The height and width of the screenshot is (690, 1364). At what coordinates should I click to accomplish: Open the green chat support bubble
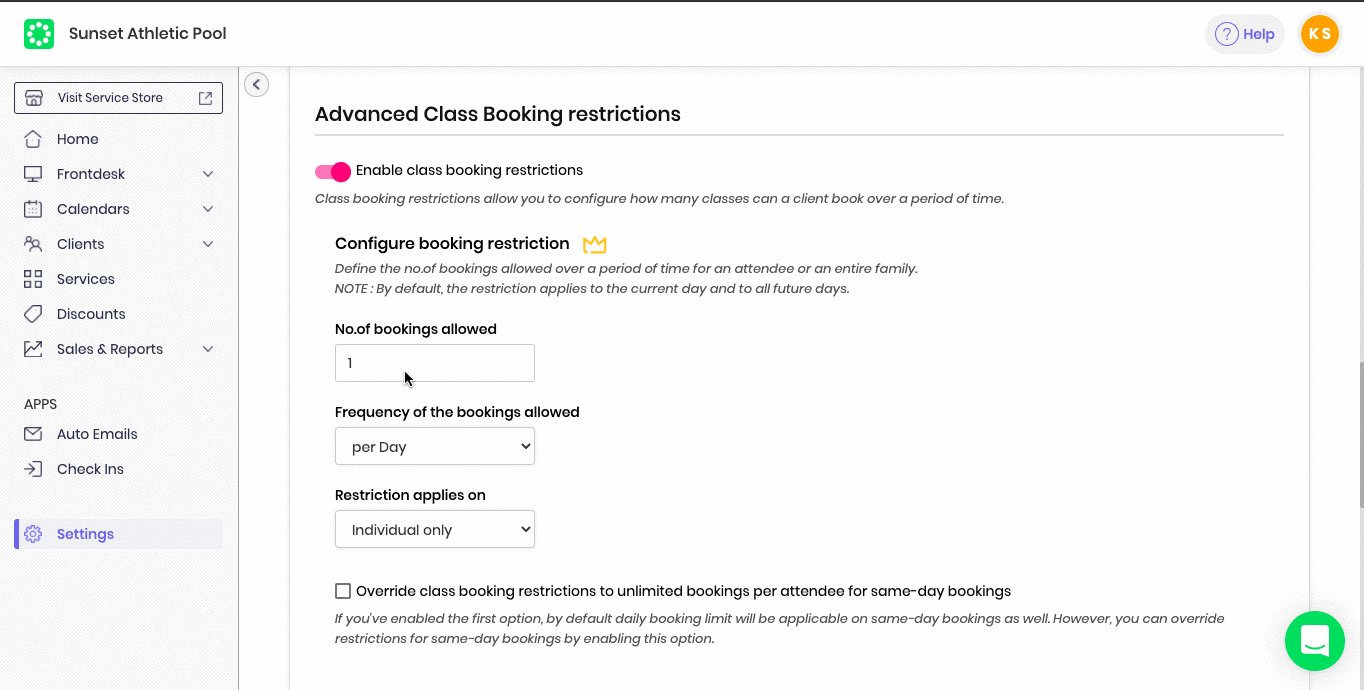coord(1315,641)
